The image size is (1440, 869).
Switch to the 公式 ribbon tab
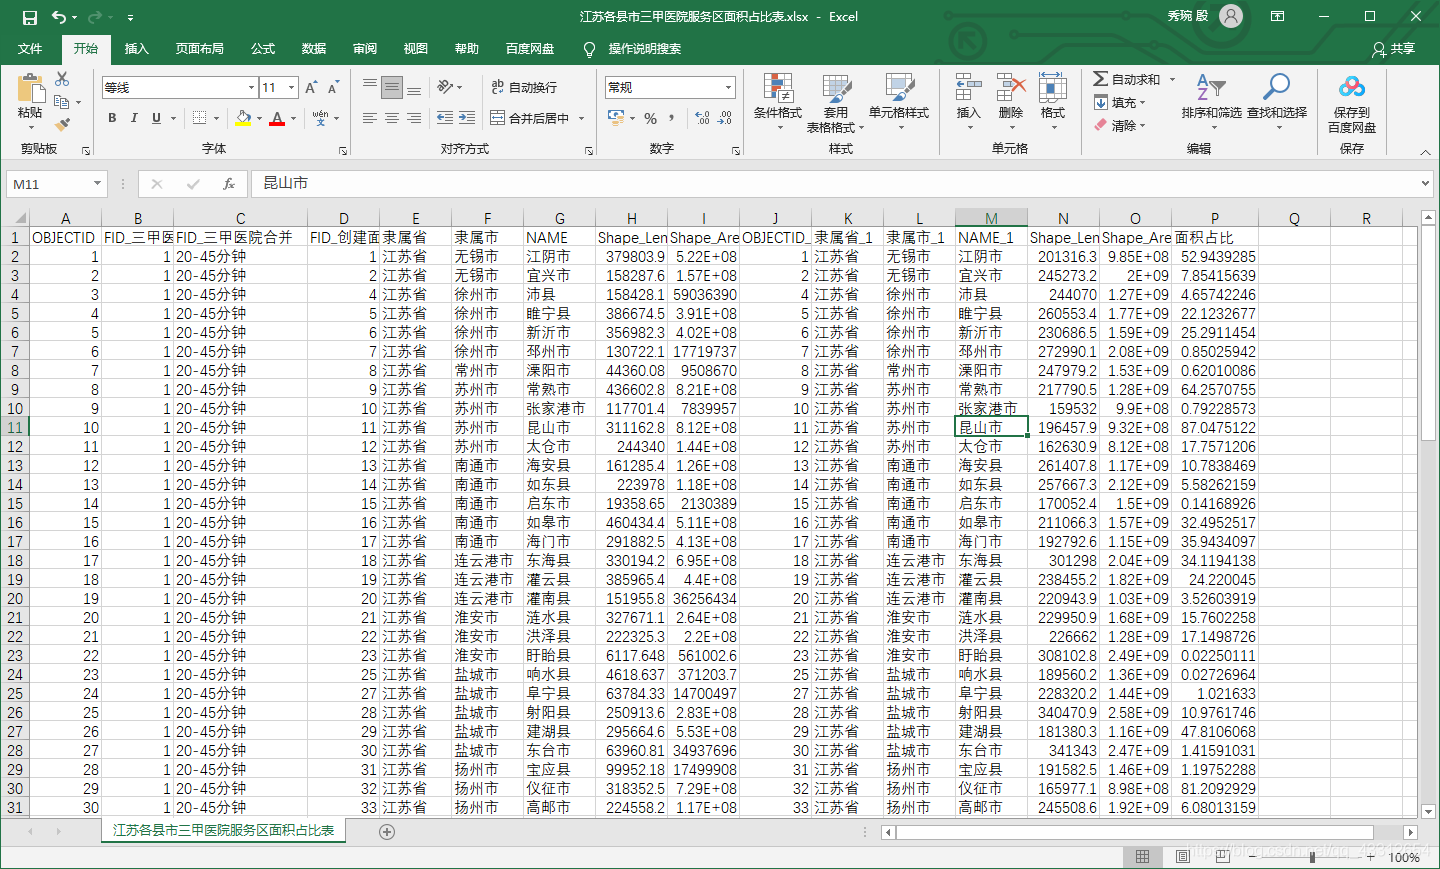[x=263, y=49]
